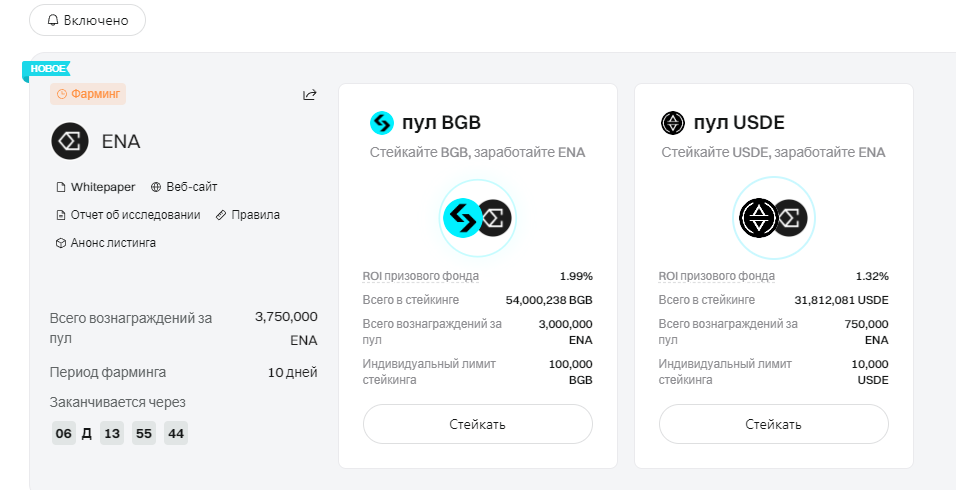The image size is (956, 490).
Task: Click the BGB logo in пул BGB title
Action: (382, 123)
